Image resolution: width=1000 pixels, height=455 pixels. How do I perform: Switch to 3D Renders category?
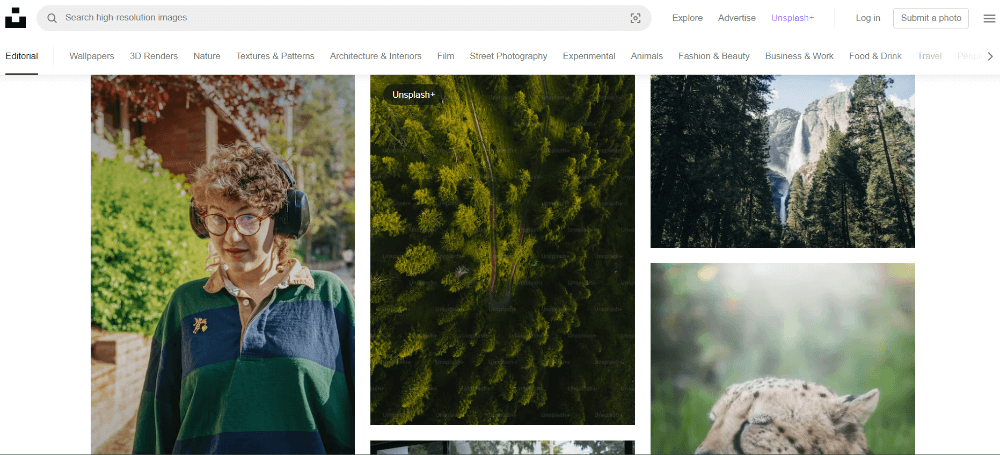[154, 56]
